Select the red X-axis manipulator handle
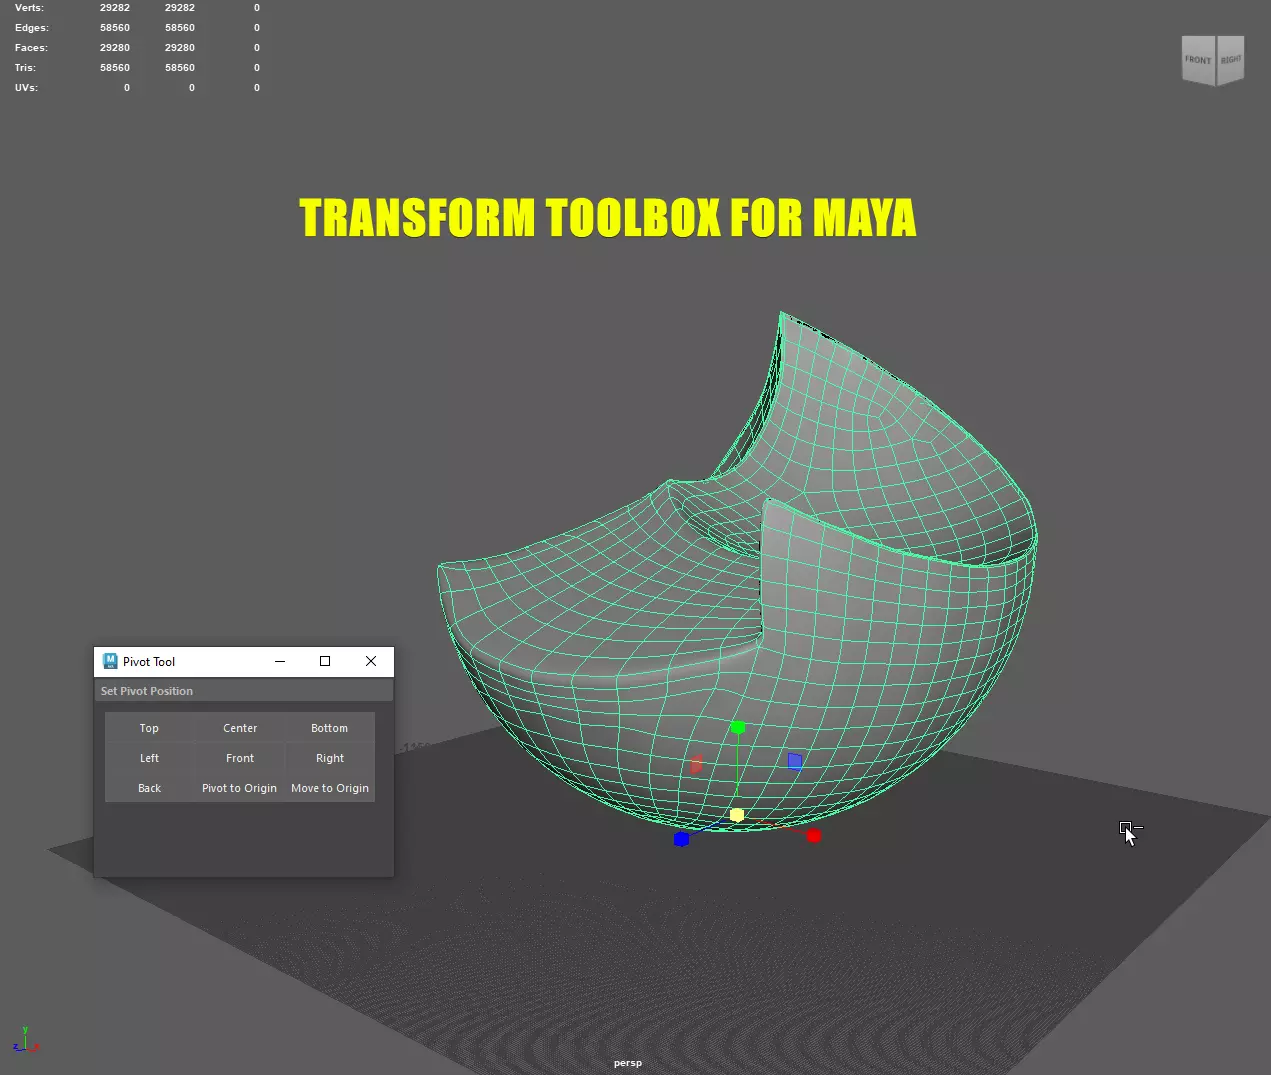 click(814, 835)
